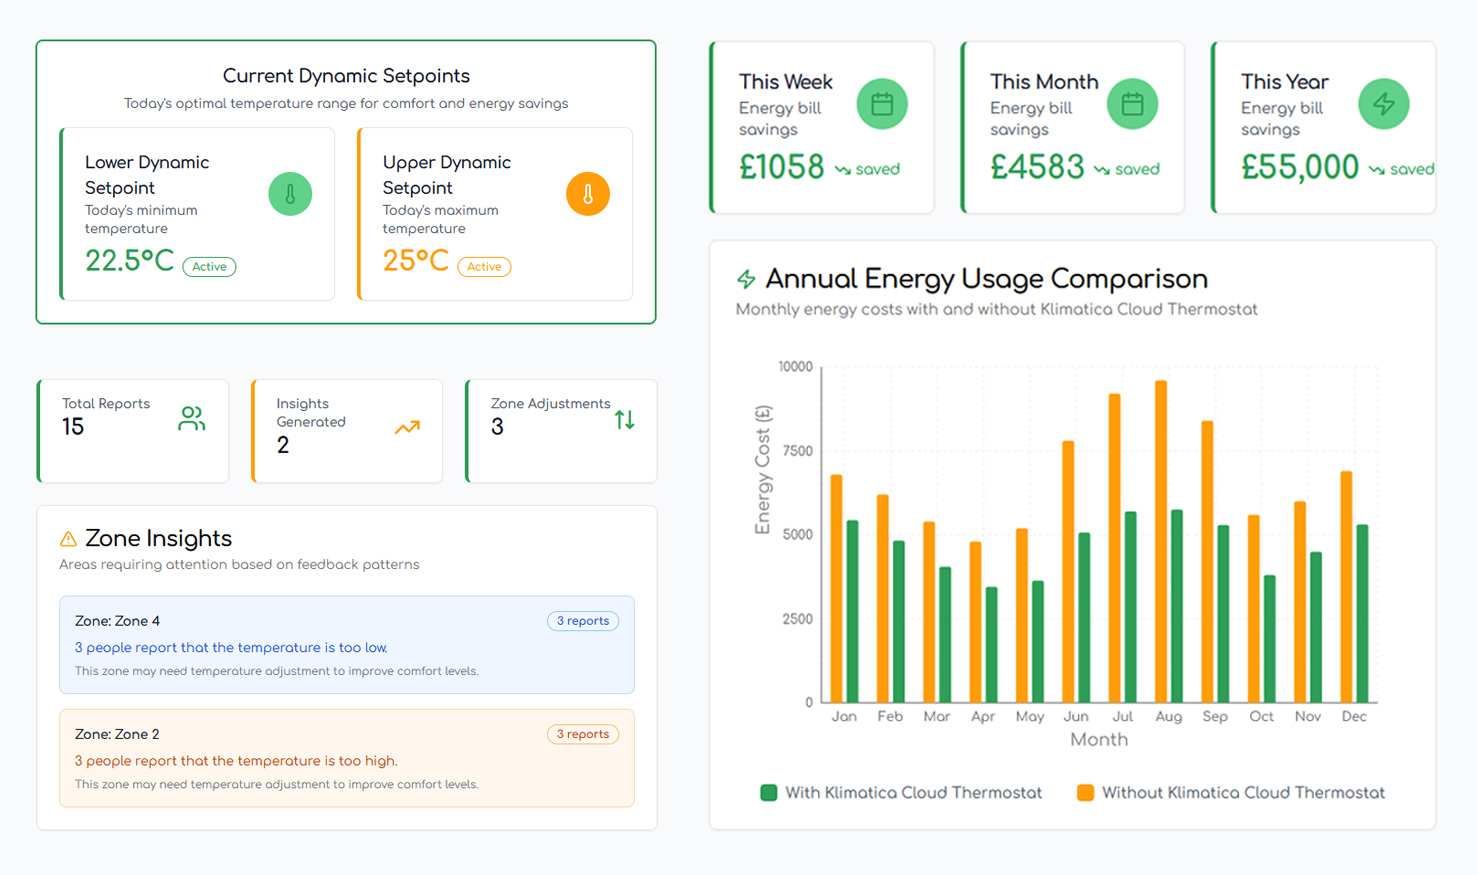The image size is (1477, 875).
Task: Click the lightning icon beside Annual Energy Usage
Action: pyautogui.click(x=746, y=279)
